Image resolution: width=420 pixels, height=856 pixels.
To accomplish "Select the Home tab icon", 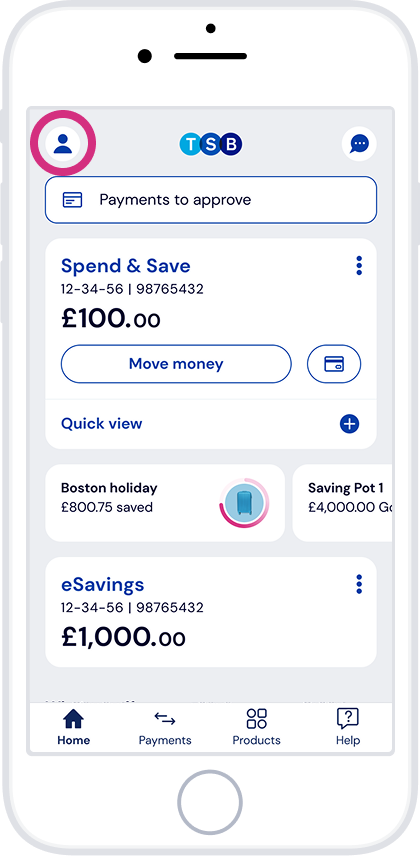I will point(73,720).
